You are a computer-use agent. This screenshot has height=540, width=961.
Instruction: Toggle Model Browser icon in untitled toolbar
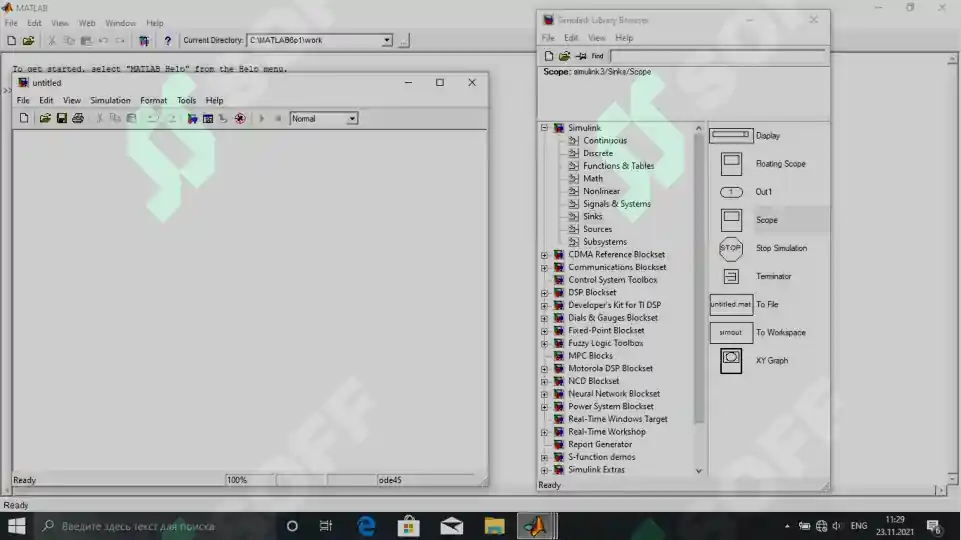(x=208, y=118)
